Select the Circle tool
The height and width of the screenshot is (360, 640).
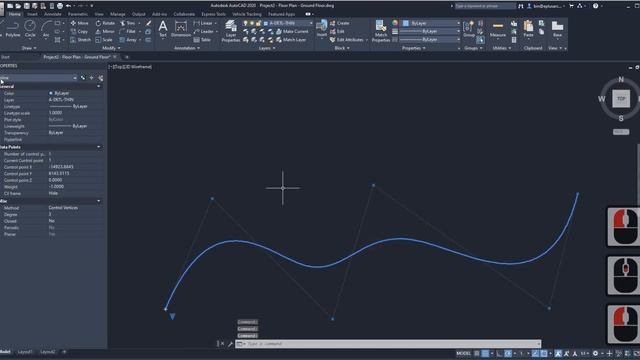pyautogui.click(x=30, y=29)
